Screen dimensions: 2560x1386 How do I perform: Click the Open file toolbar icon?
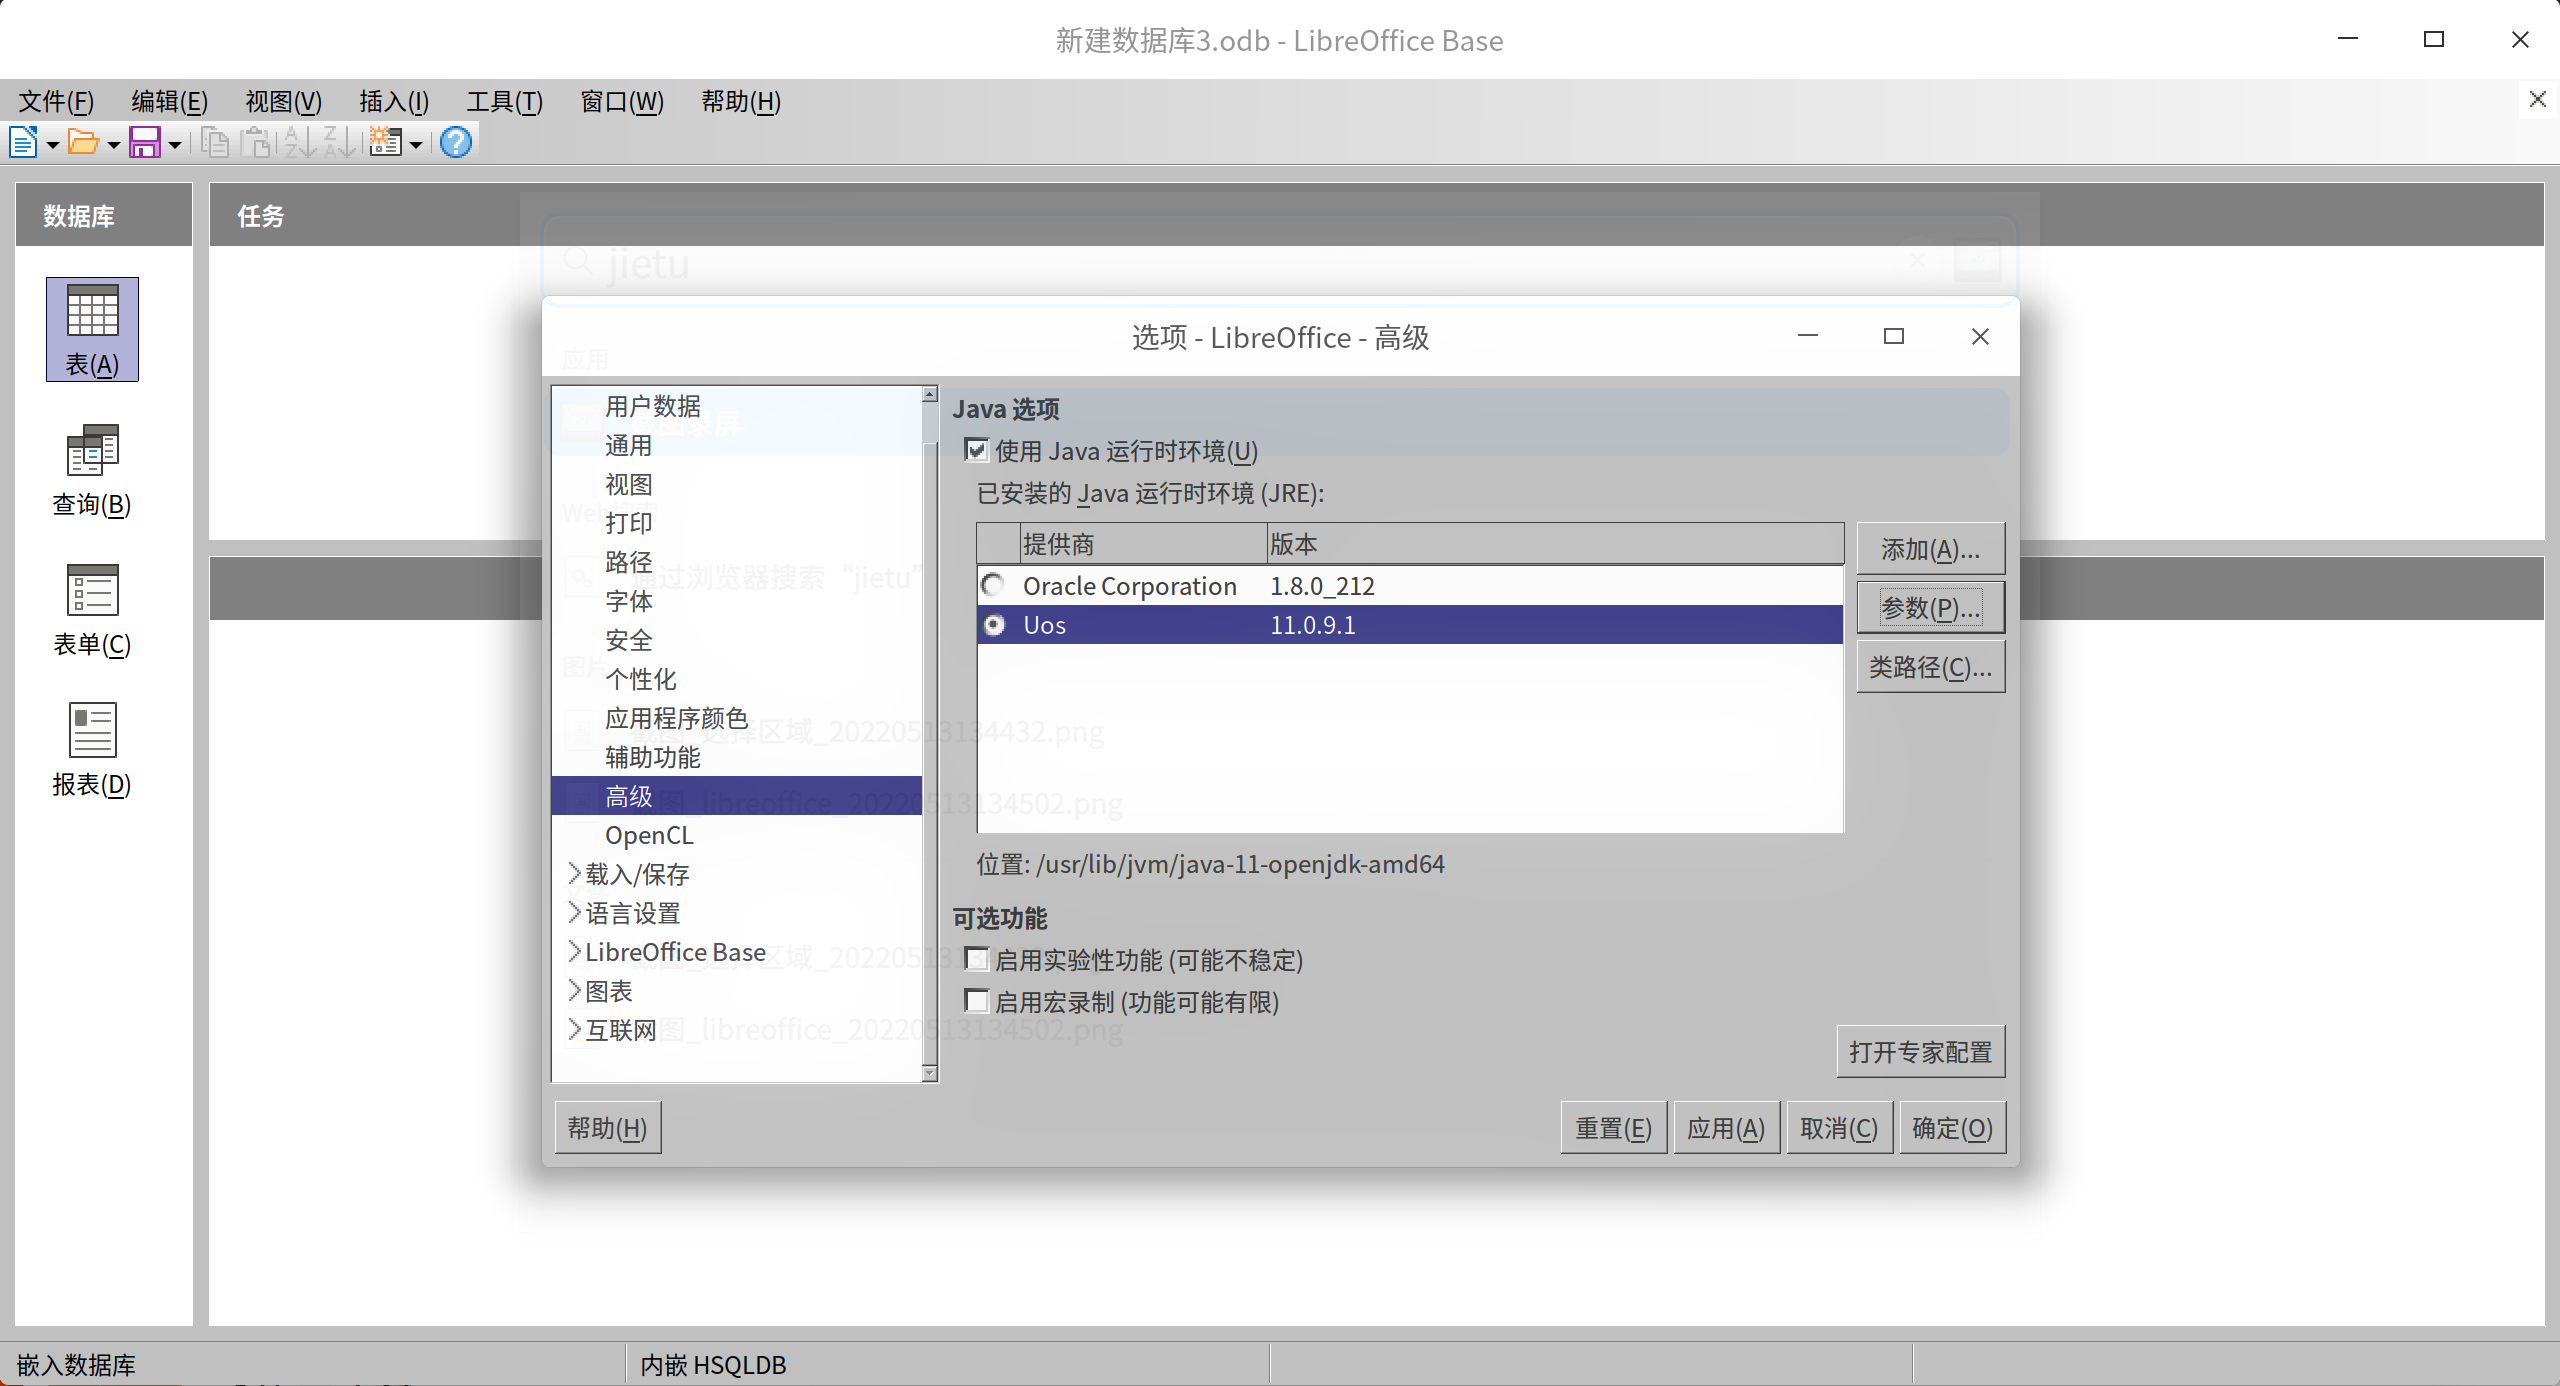point(84,142)
